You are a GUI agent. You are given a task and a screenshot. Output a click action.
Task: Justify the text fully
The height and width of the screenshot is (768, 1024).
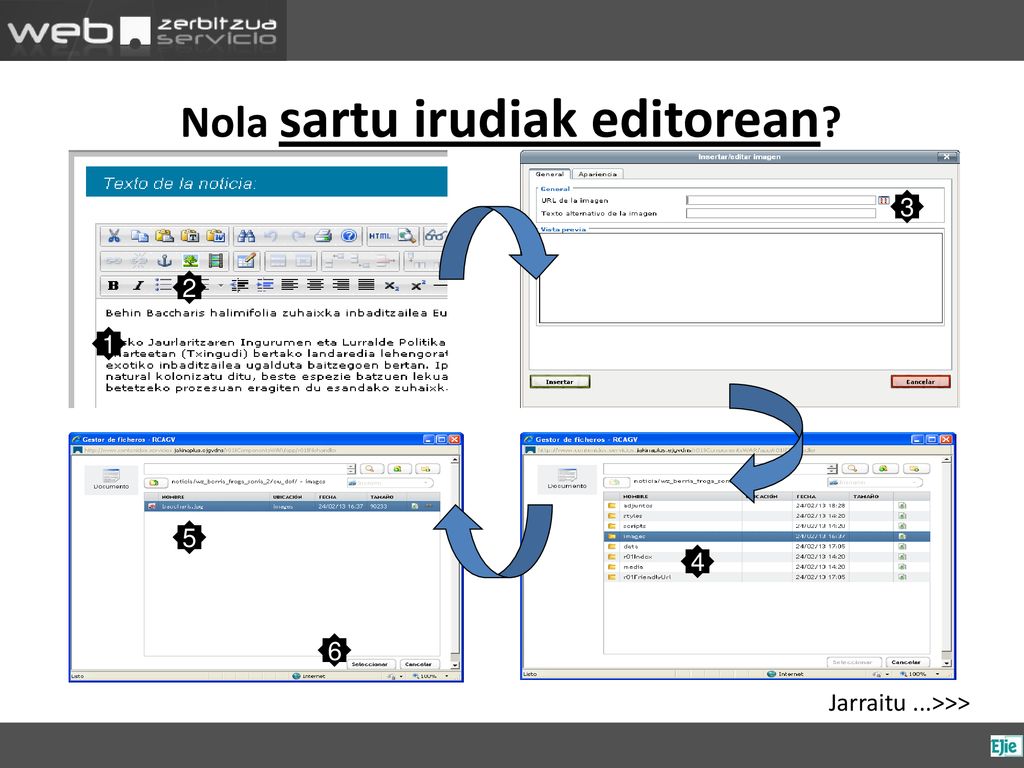366,285
